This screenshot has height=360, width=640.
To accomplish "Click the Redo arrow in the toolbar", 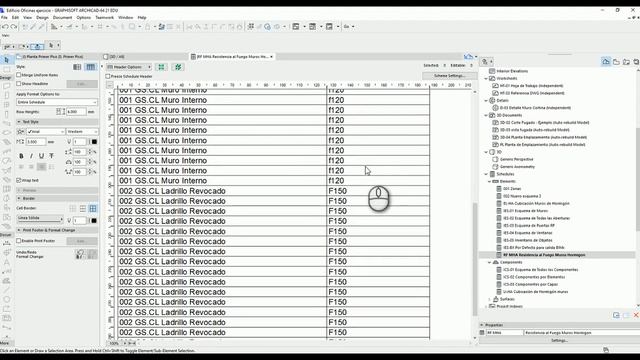I will tap(13, 27).
